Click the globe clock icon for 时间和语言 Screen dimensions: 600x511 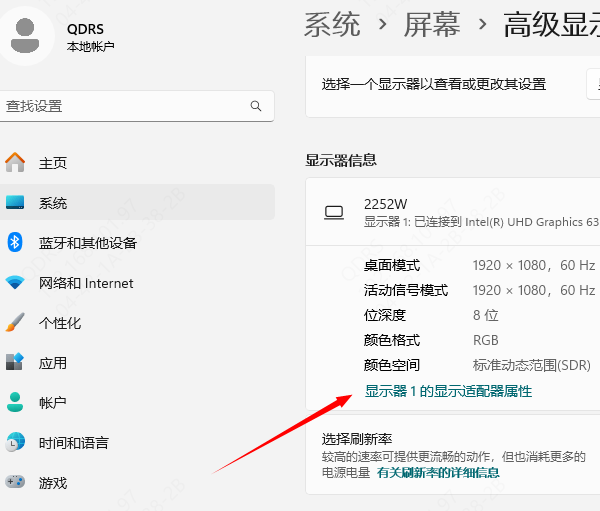click(15, 443)
